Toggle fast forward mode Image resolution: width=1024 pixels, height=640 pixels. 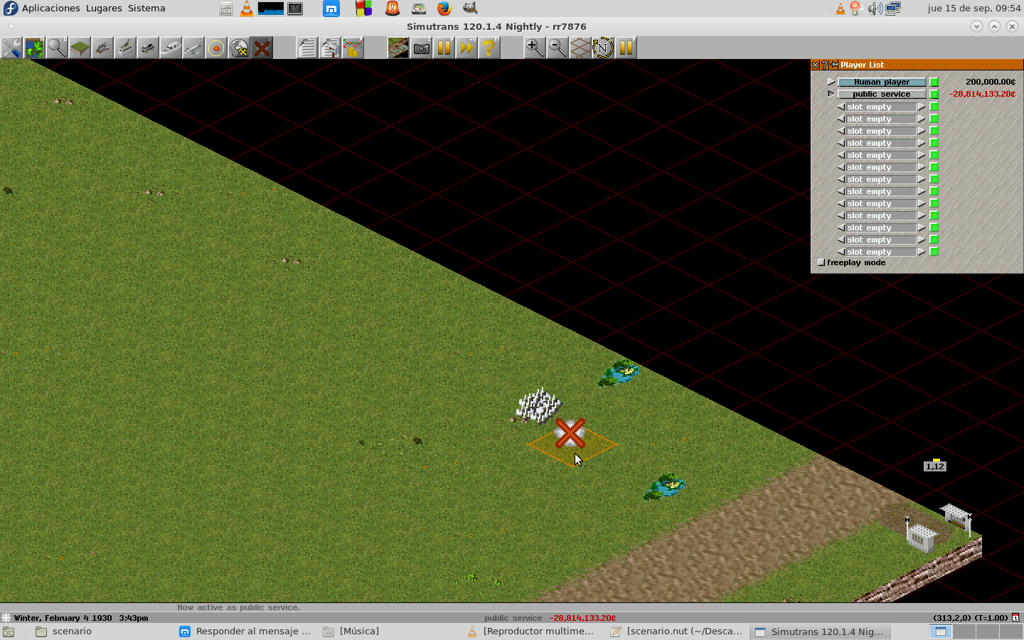[x=466, y=48]
